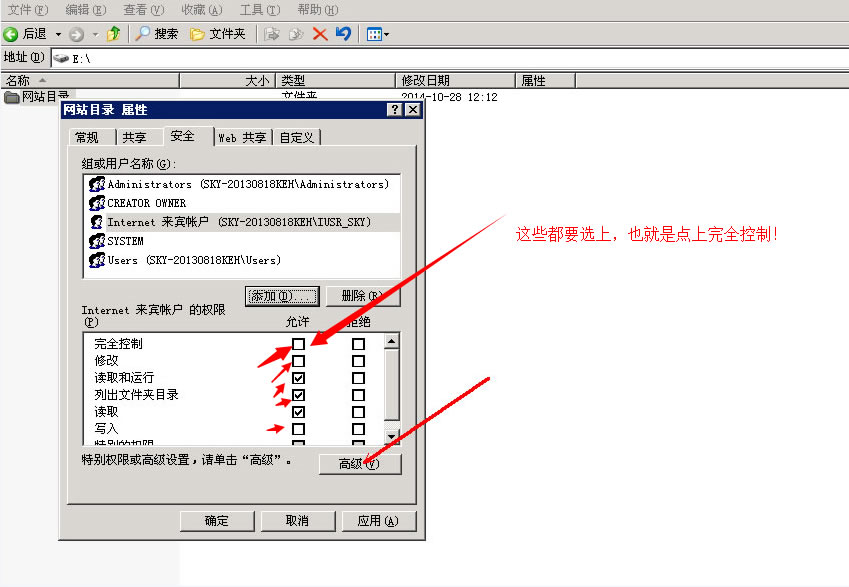This screenshot has width=849, height=587.
Task: Select the Users group icon
Action: pyautogui.click(x=97, y=260)
